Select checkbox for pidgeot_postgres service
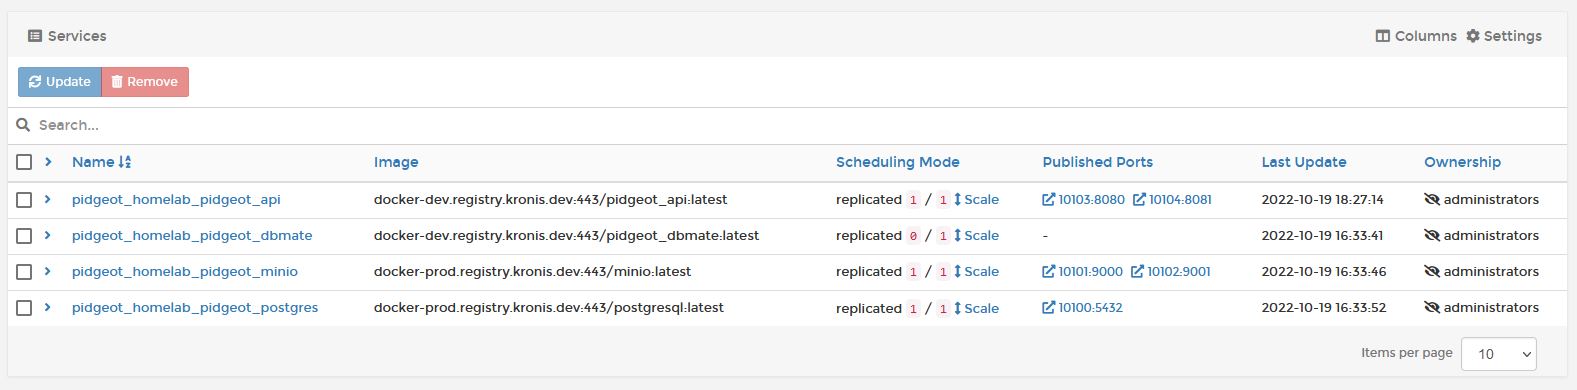 24,308
